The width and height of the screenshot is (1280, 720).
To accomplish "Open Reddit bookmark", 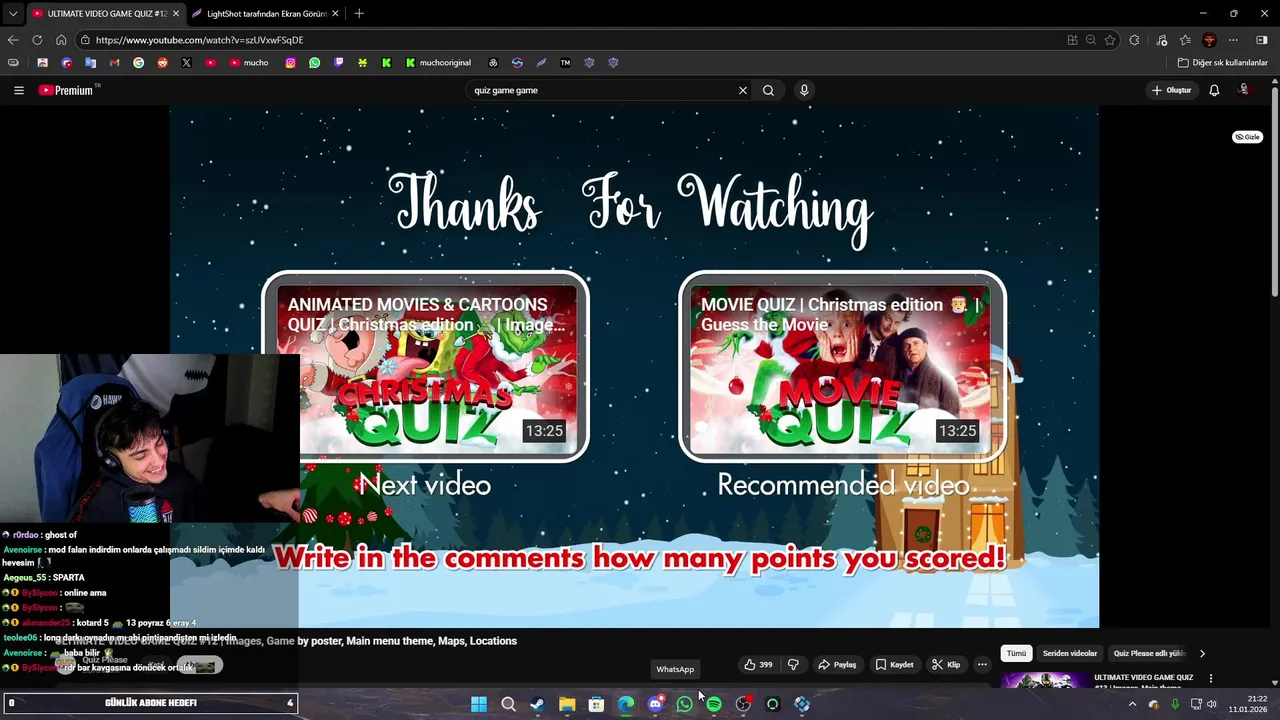I will (162, 63).
